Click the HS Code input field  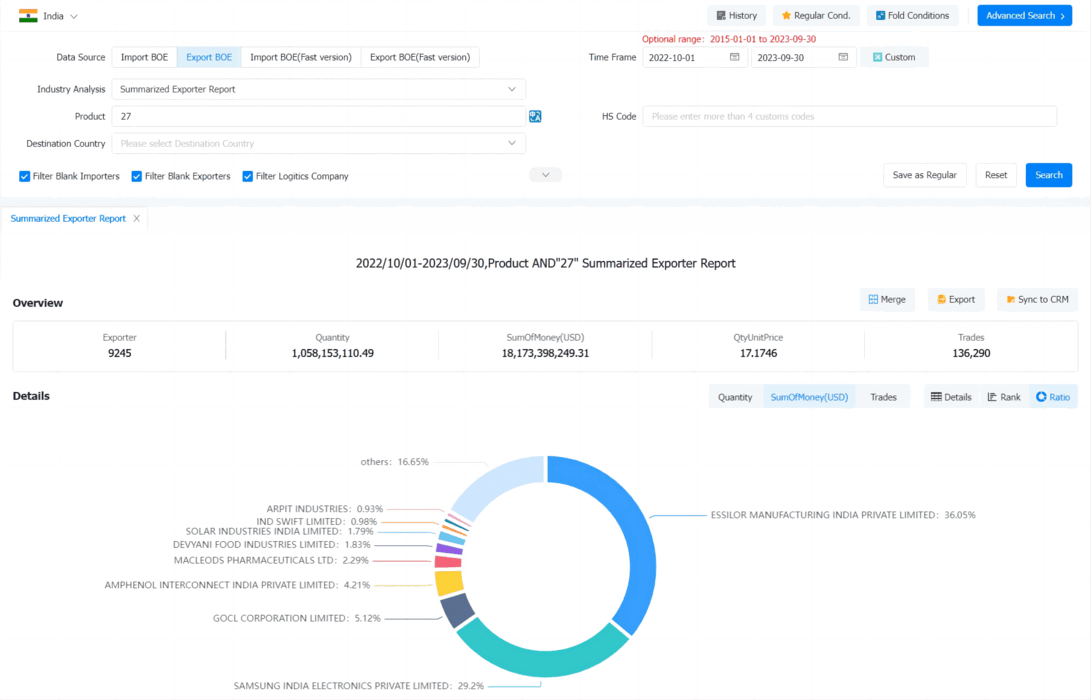pyautogui.click(x=850, y=116)
